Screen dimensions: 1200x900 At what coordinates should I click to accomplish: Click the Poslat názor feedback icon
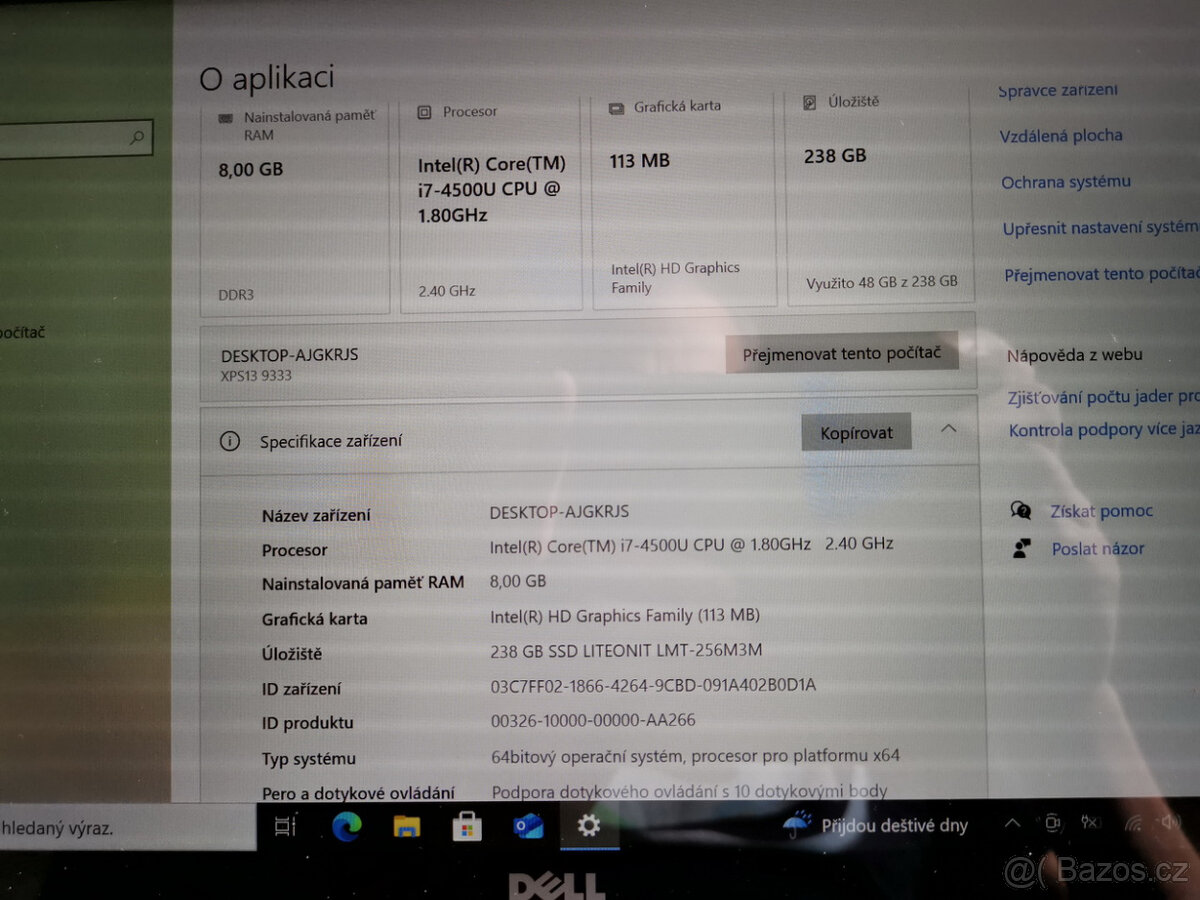tap(1021, 548)
